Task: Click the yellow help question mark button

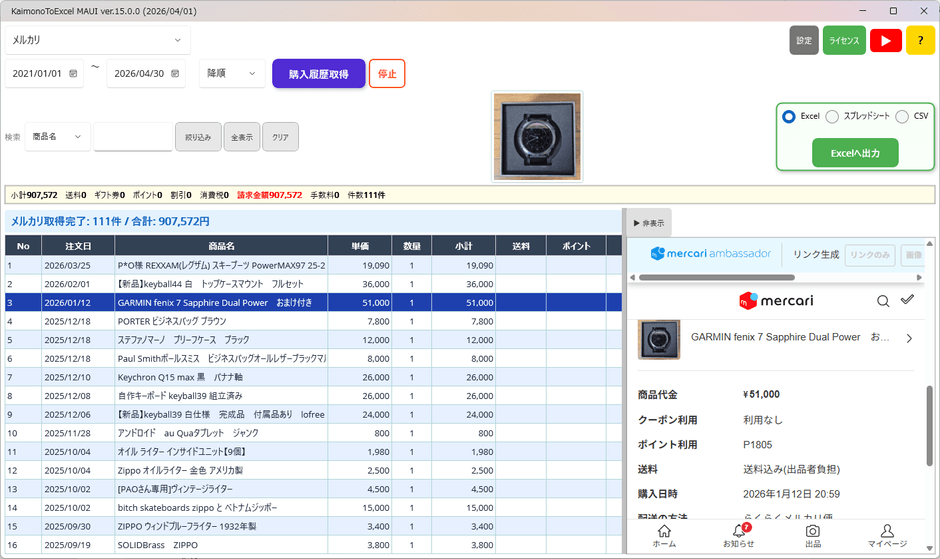Action: [920, 40]
